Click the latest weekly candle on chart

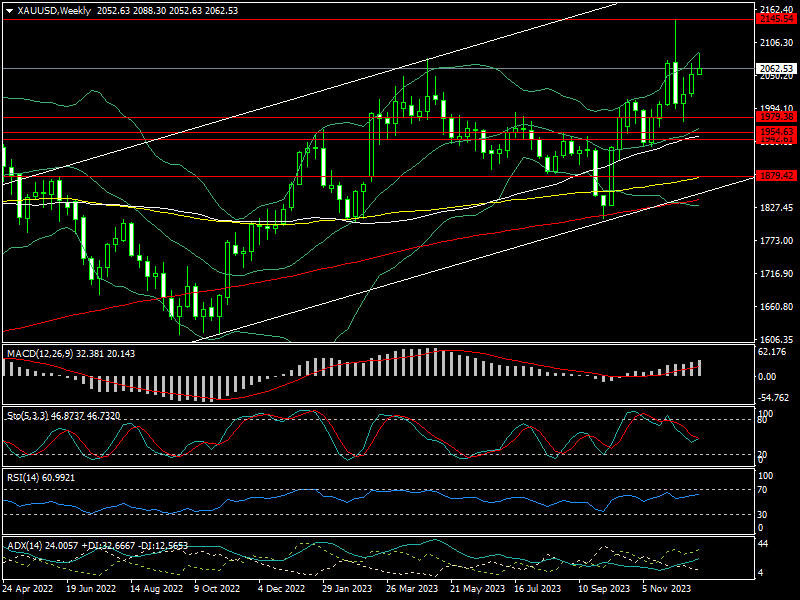click(700, 71)
